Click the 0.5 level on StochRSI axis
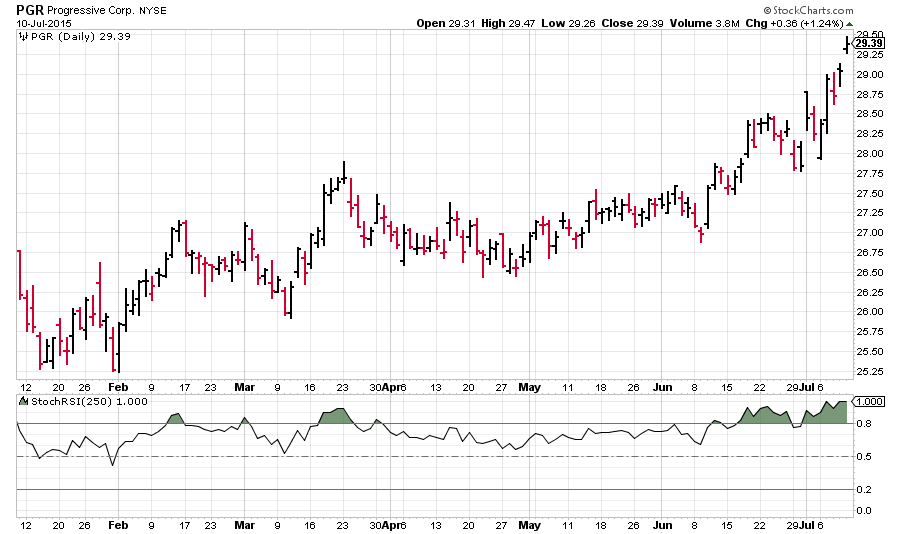Viewport: 900px width, 534px height. 864,456
